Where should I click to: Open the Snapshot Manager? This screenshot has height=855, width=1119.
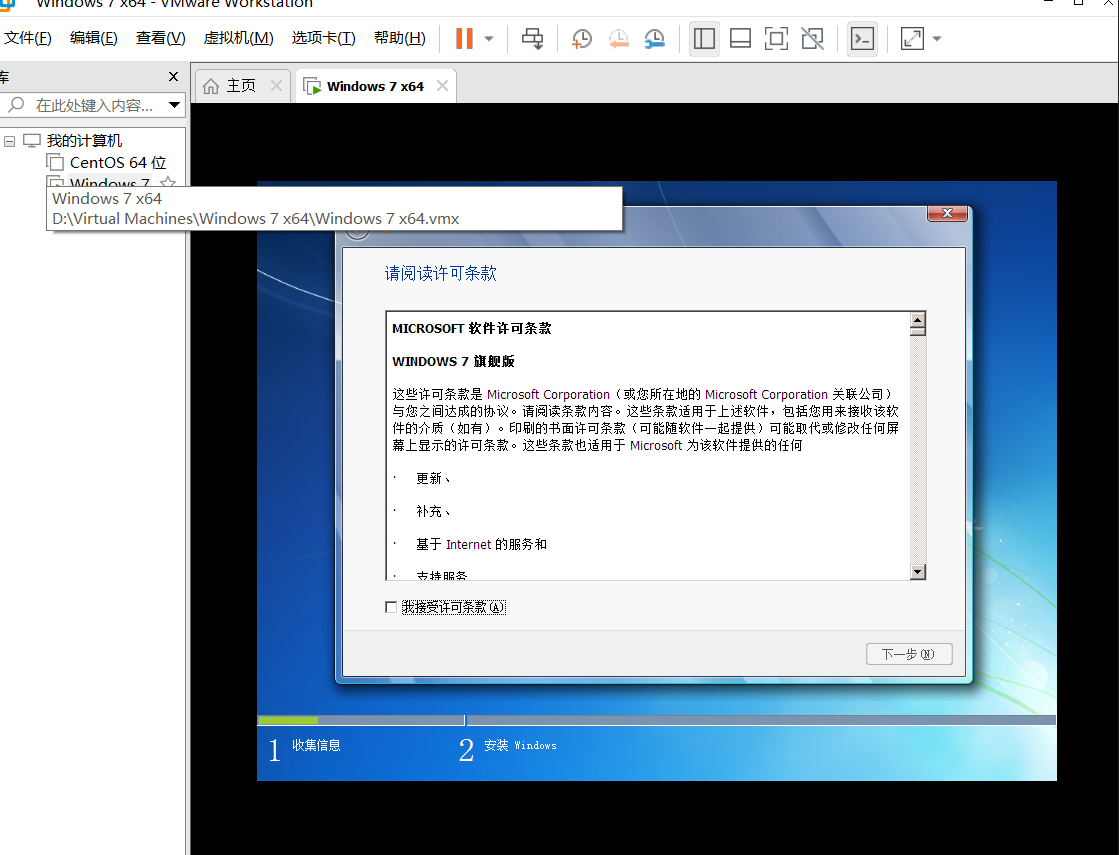pos(654,38)
